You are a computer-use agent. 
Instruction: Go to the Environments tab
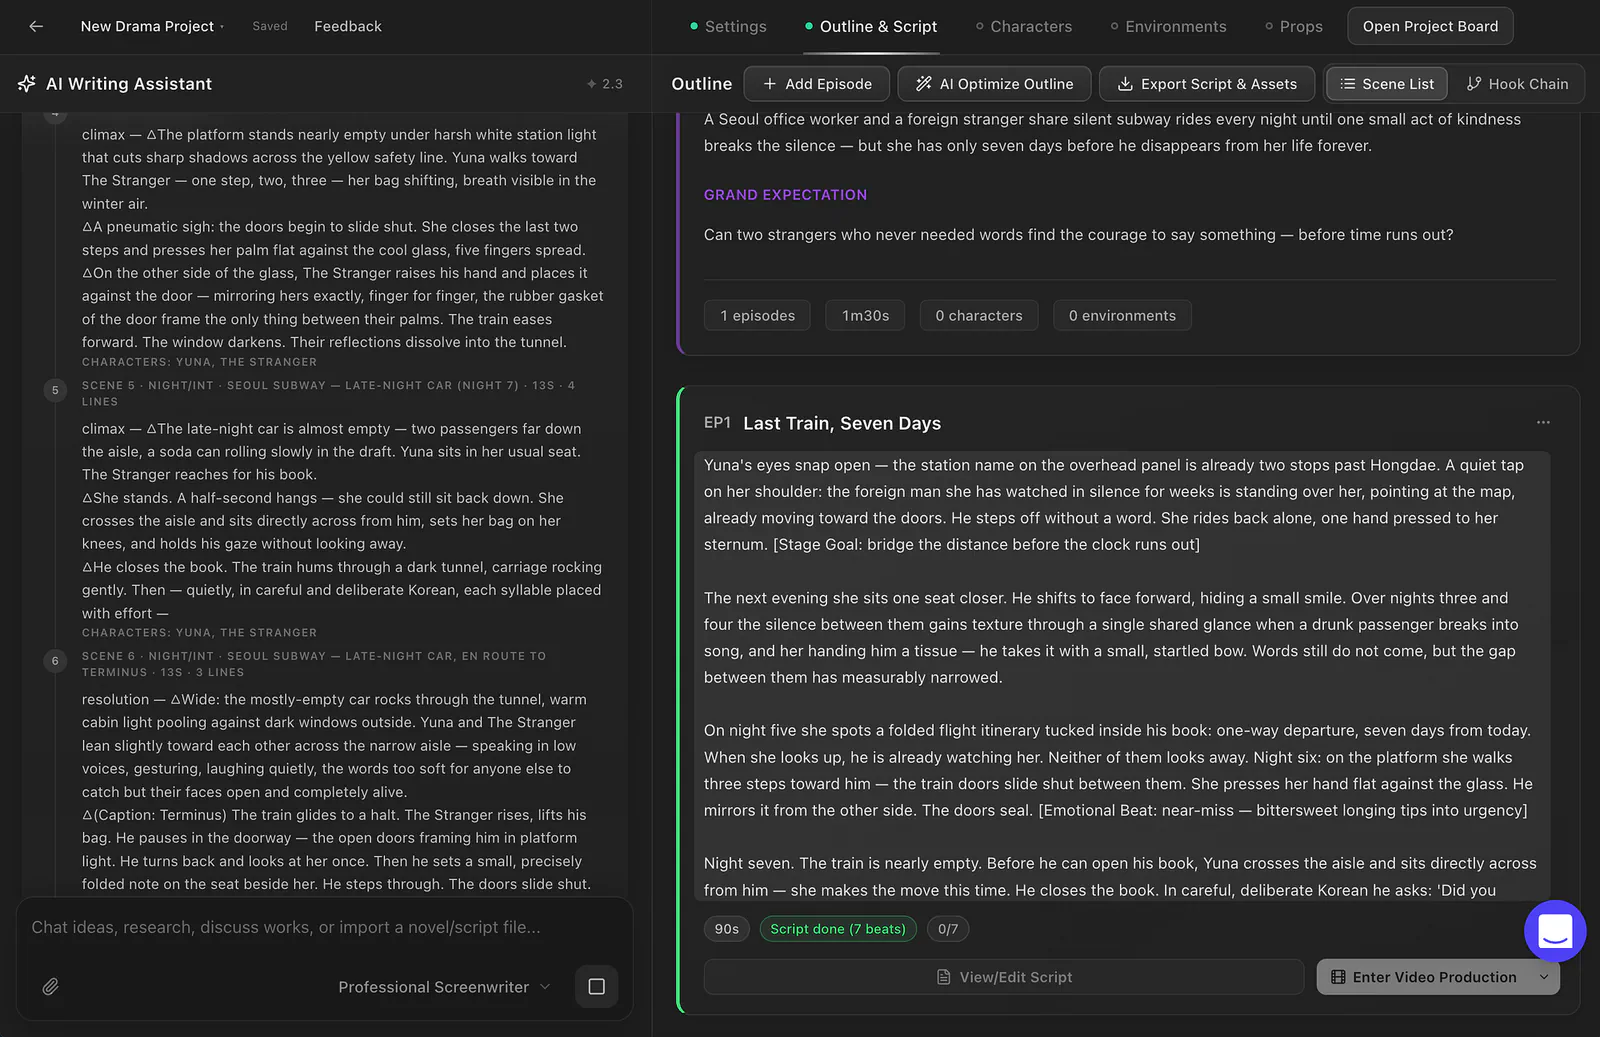(x=1168, y=26)
